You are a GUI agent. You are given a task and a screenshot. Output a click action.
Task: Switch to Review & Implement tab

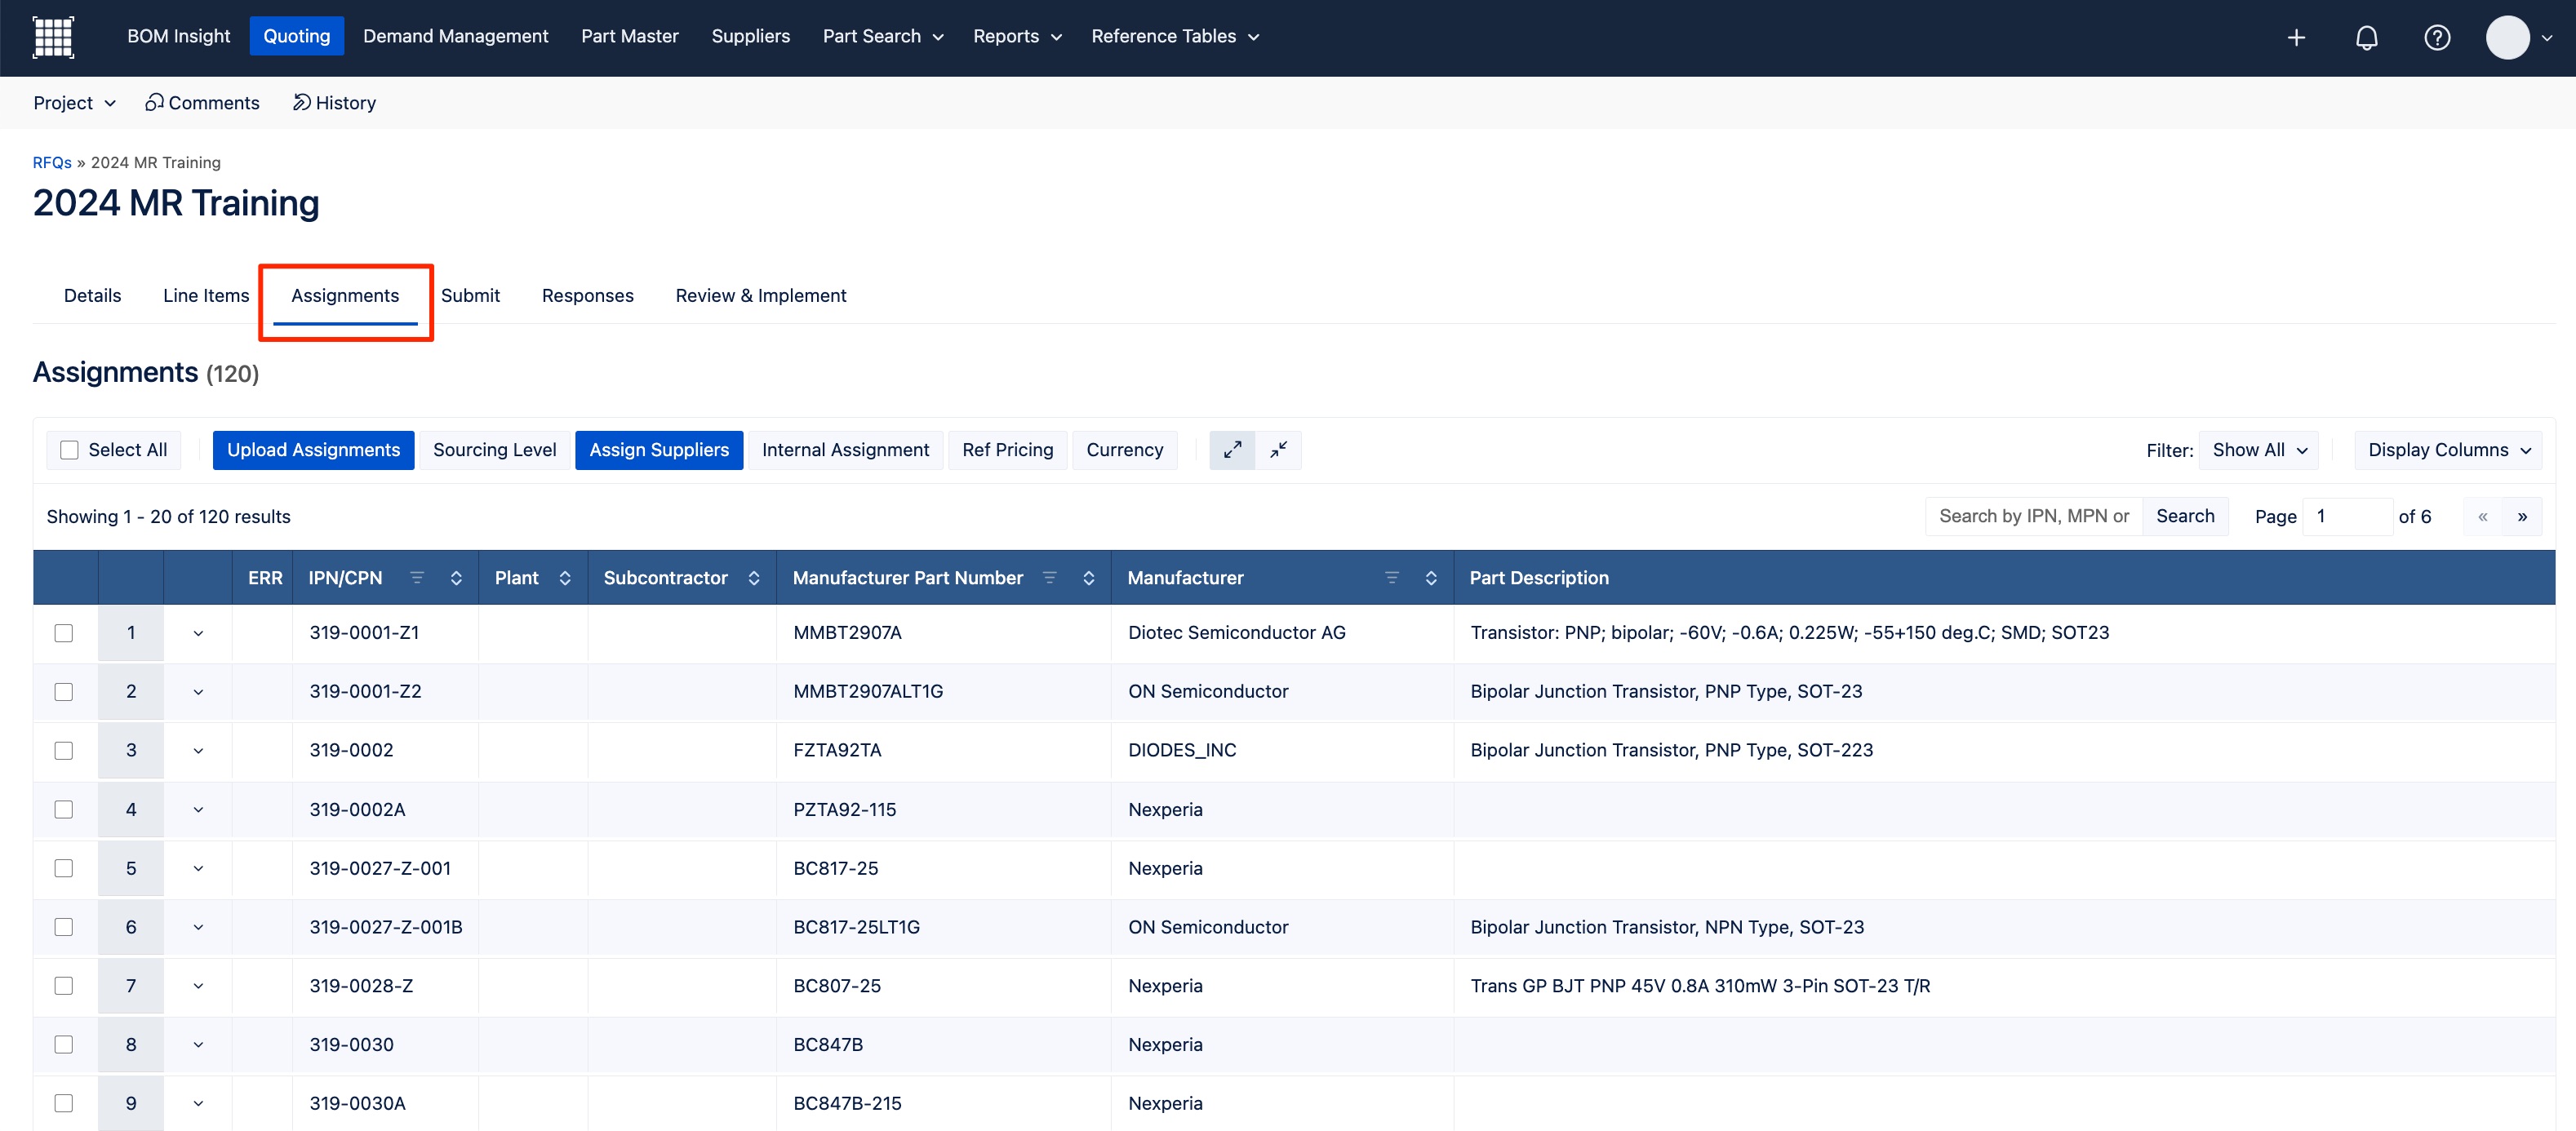click(x=761, y=296)
